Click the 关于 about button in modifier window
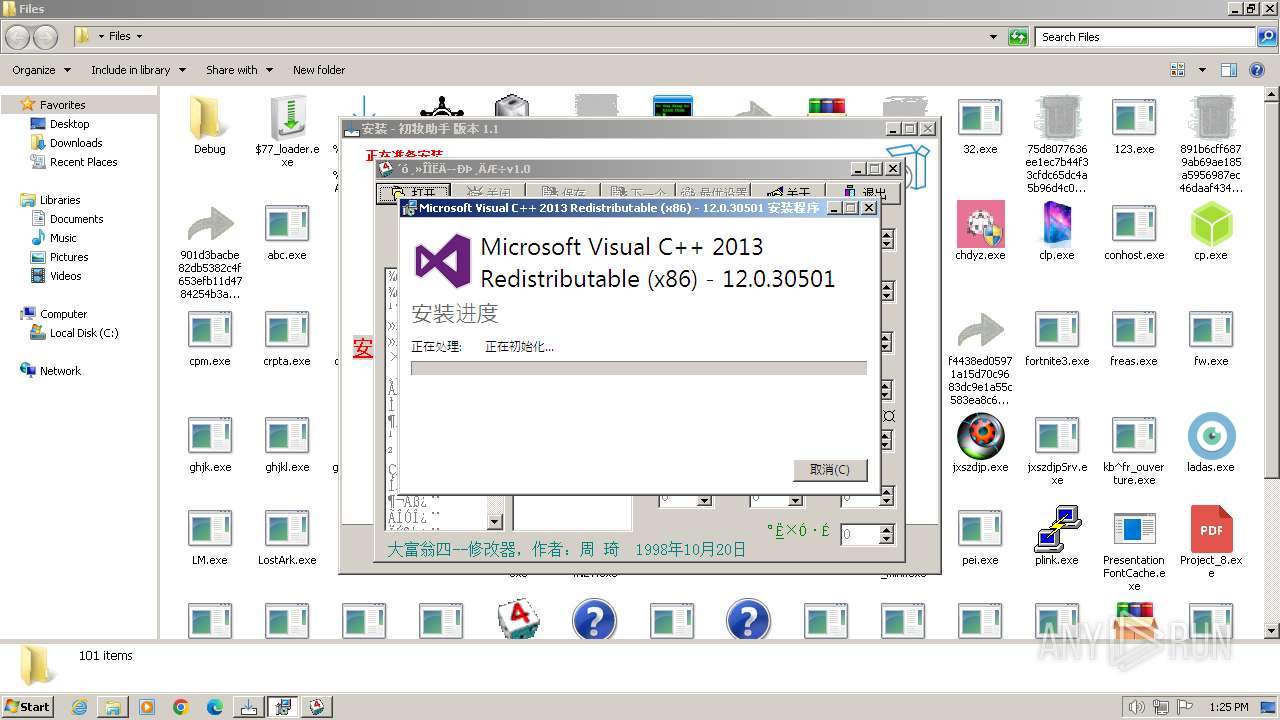Screen dimensions: 1280x720 point(790,193)
